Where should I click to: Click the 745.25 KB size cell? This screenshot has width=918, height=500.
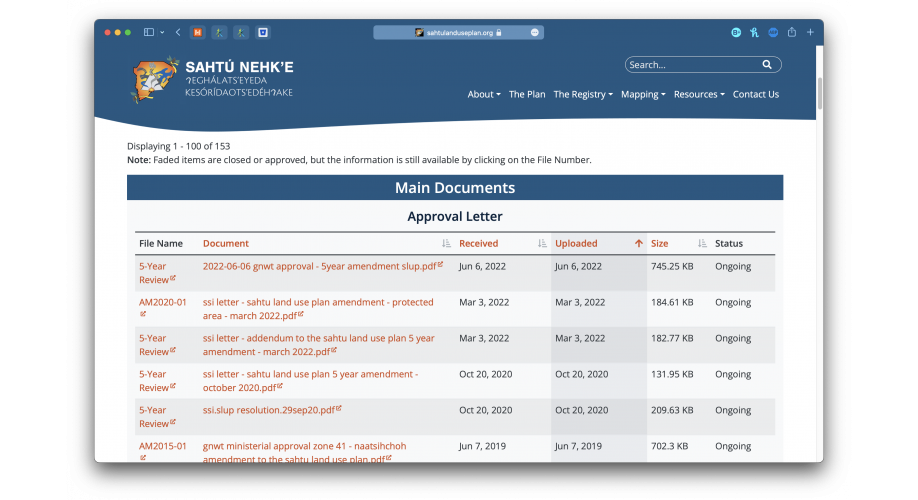click(672, 266)
